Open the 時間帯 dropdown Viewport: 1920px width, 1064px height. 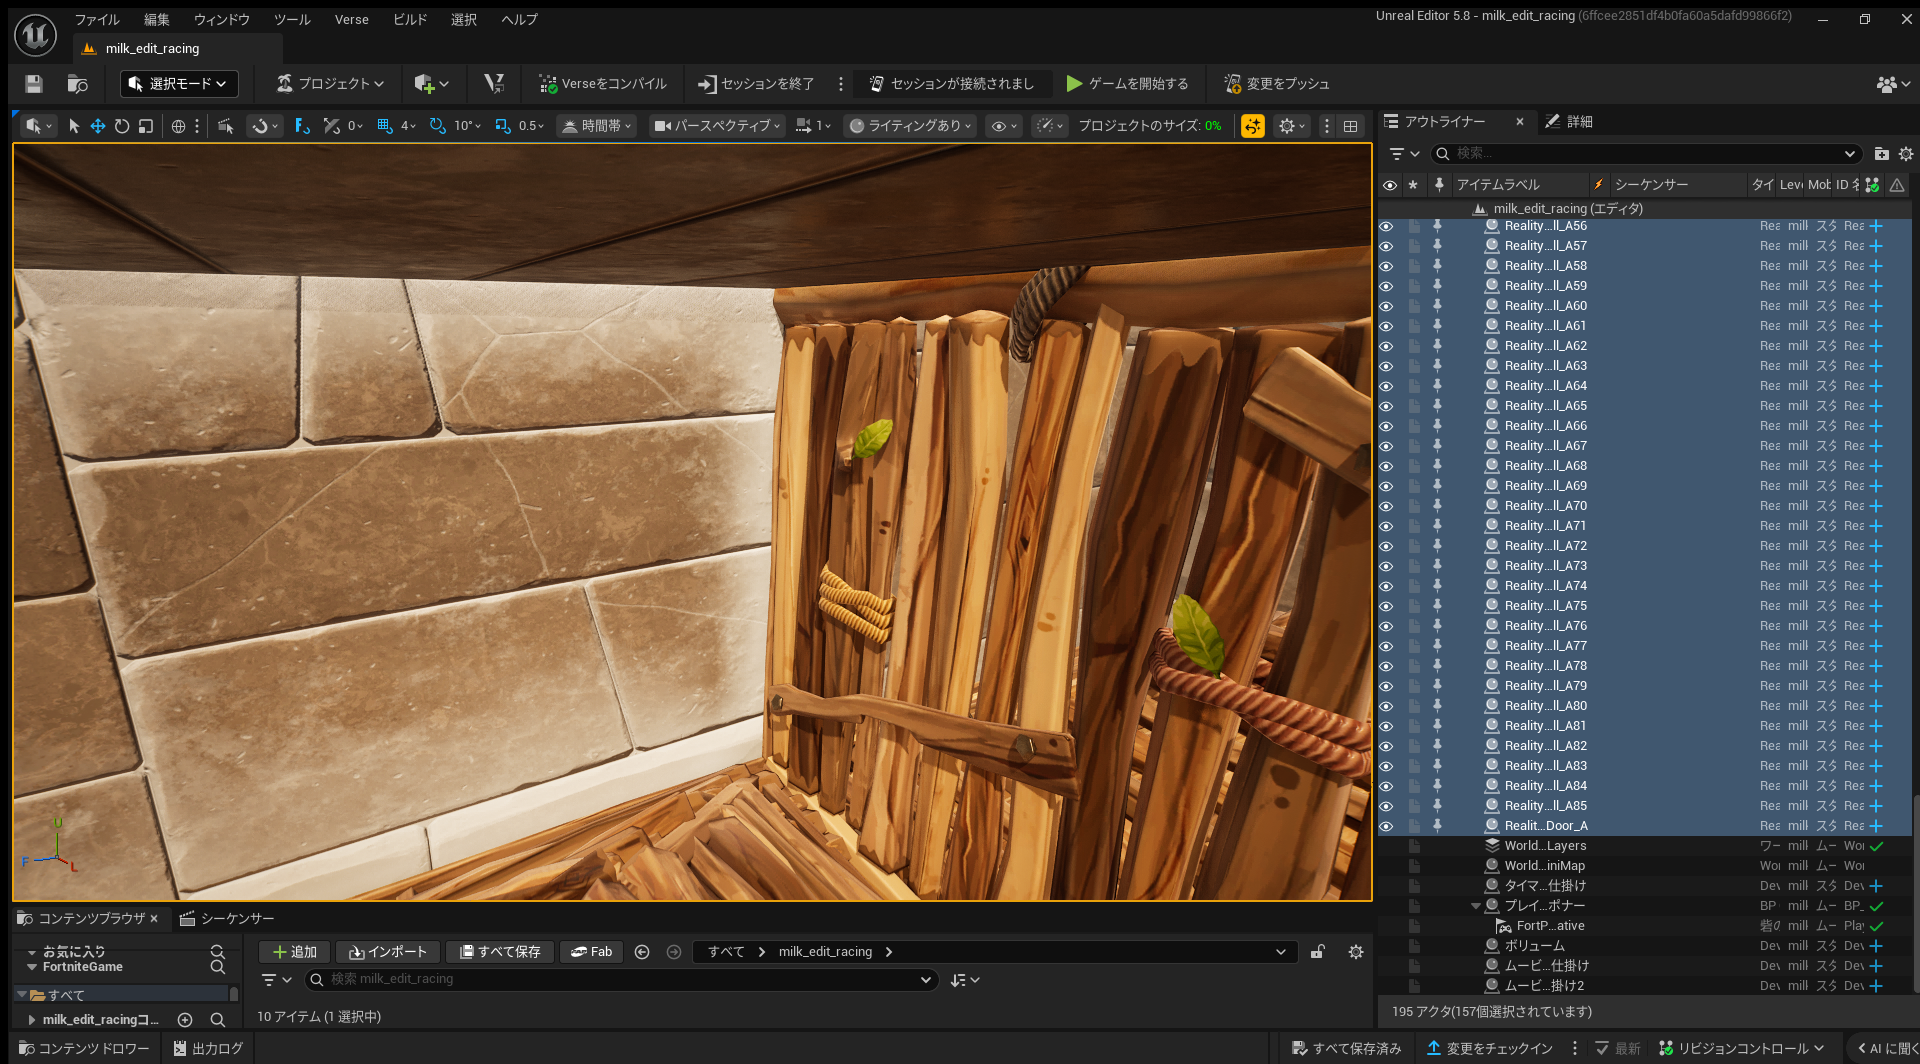596,126
